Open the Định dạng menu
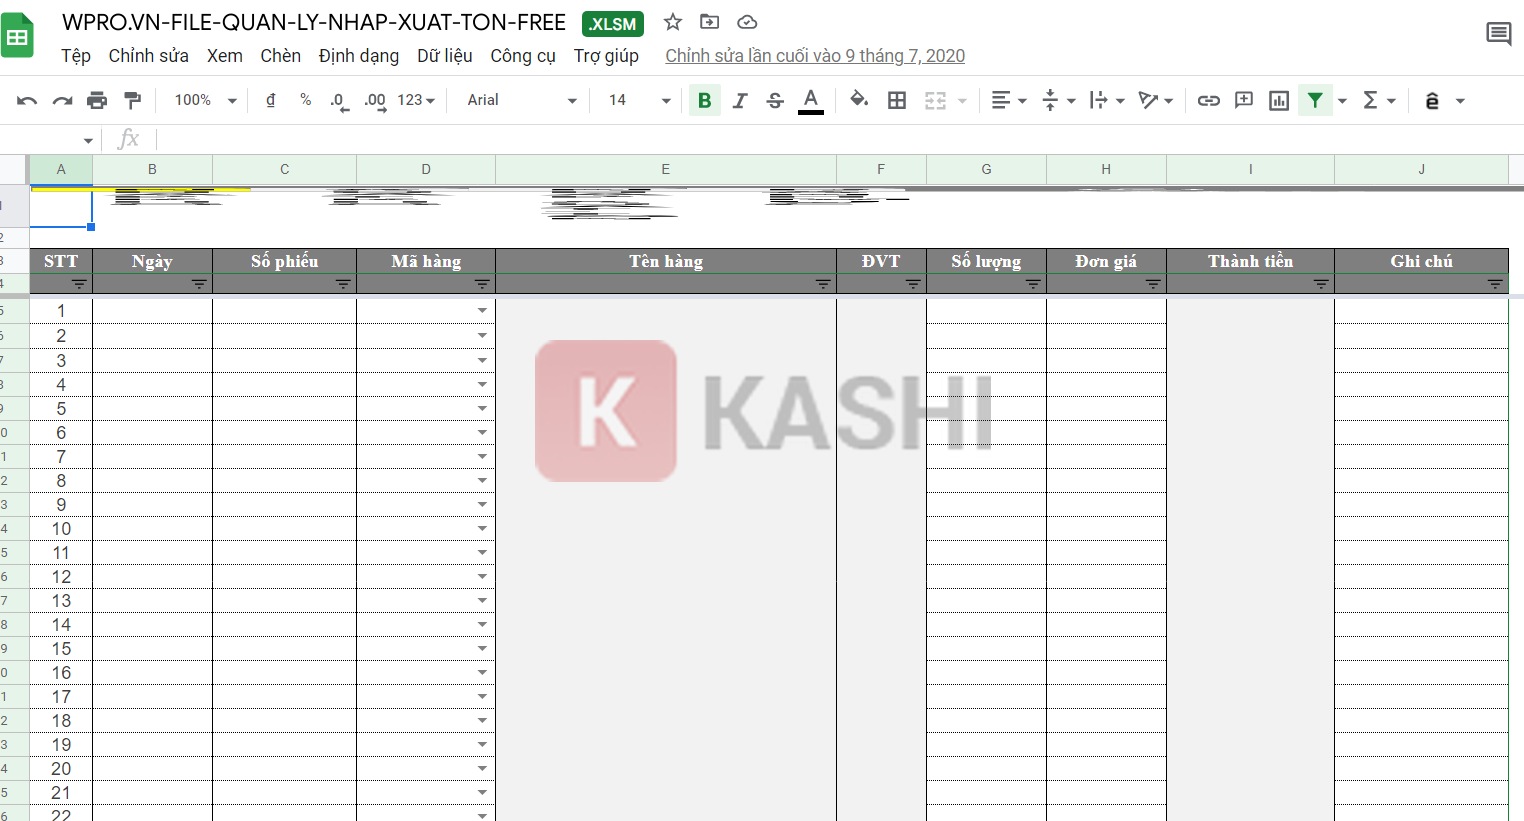 pos(358,56)
